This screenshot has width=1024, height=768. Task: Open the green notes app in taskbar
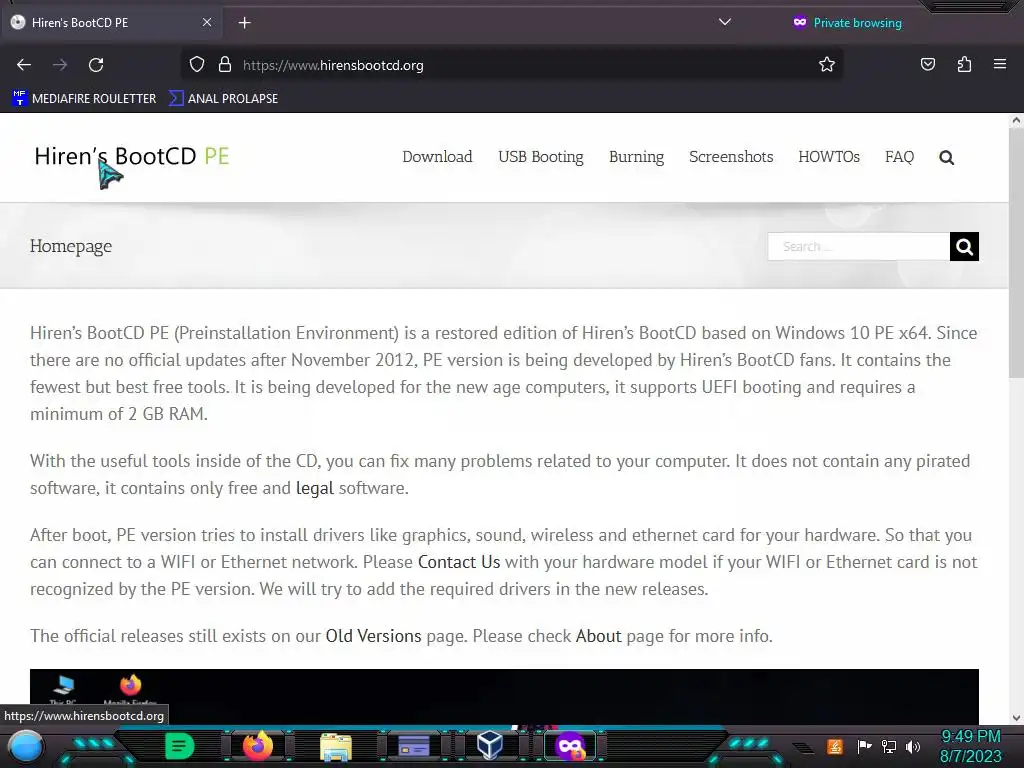(x=179, y=746)
